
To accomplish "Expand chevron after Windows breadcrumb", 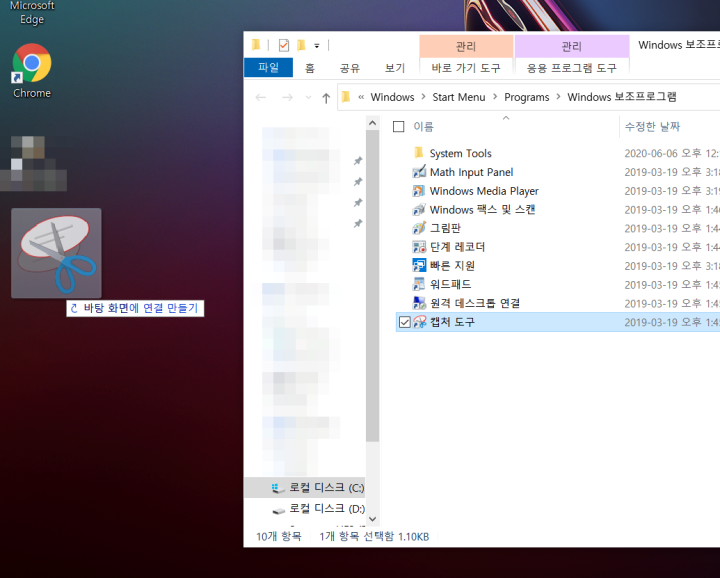I will pyautogui.click(x=423, y=97).
